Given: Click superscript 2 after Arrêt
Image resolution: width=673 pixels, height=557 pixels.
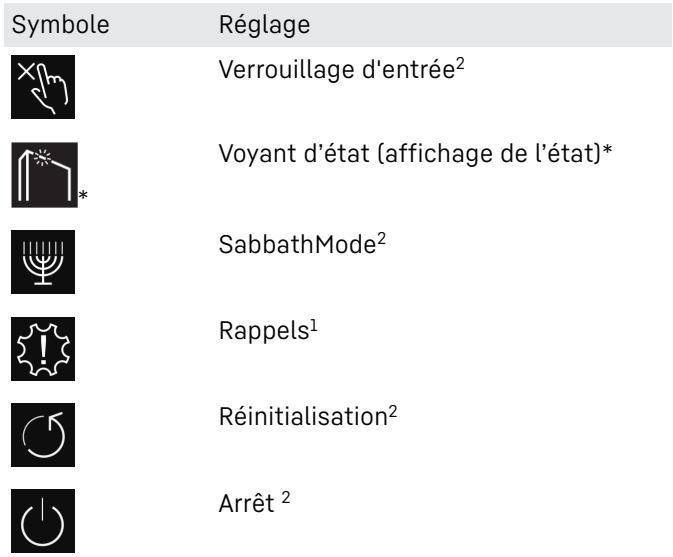Looking at the screenshot, I should coord(286,498).
